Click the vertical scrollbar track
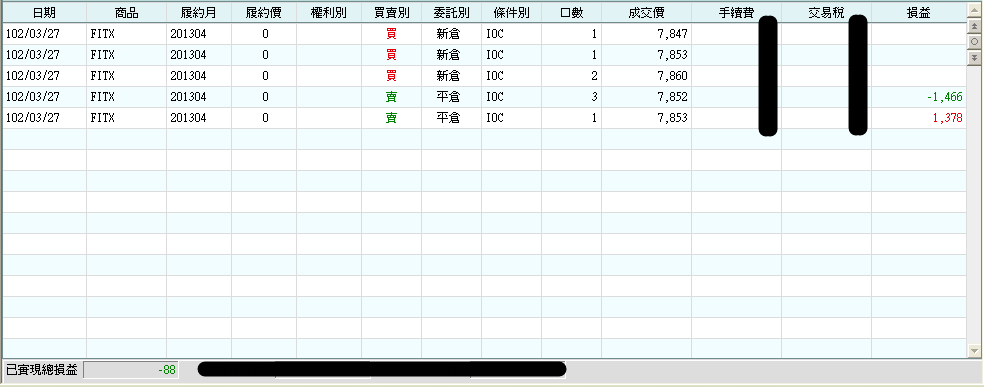 pos(974,204)
